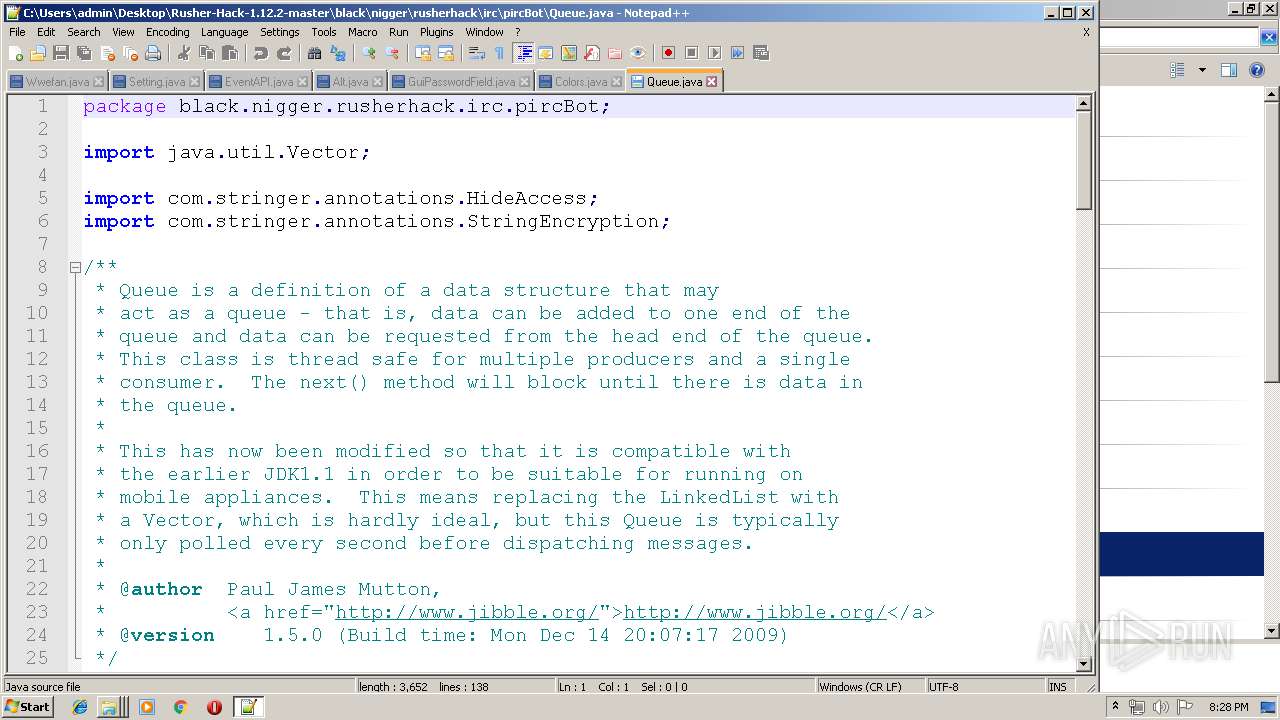Toggle the Show Indent Guide button
This screenshot has height=720, width=1280.
[524, 53]
